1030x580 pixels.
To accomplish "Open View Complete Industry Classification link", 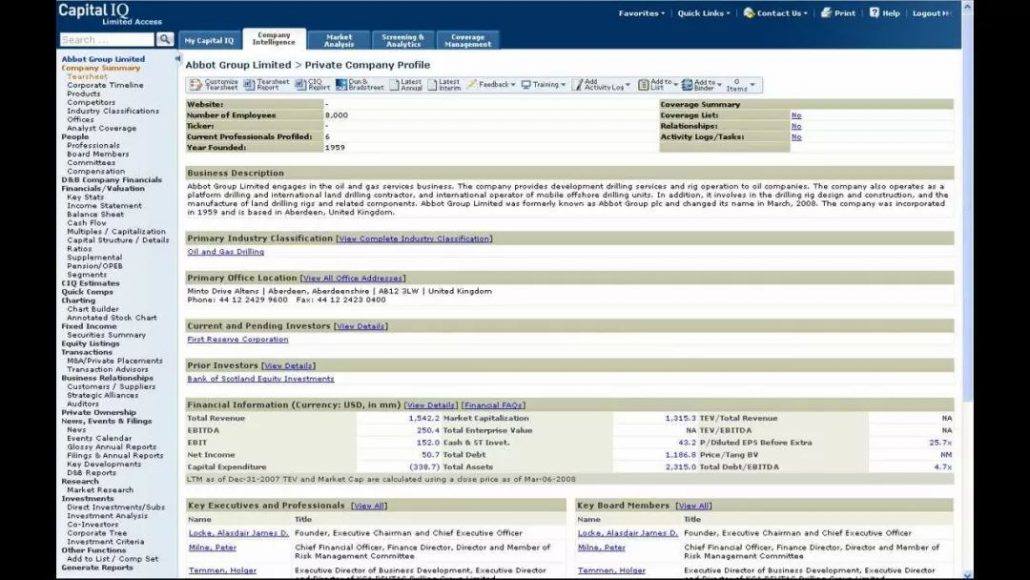I will click(x=414, y=238).
